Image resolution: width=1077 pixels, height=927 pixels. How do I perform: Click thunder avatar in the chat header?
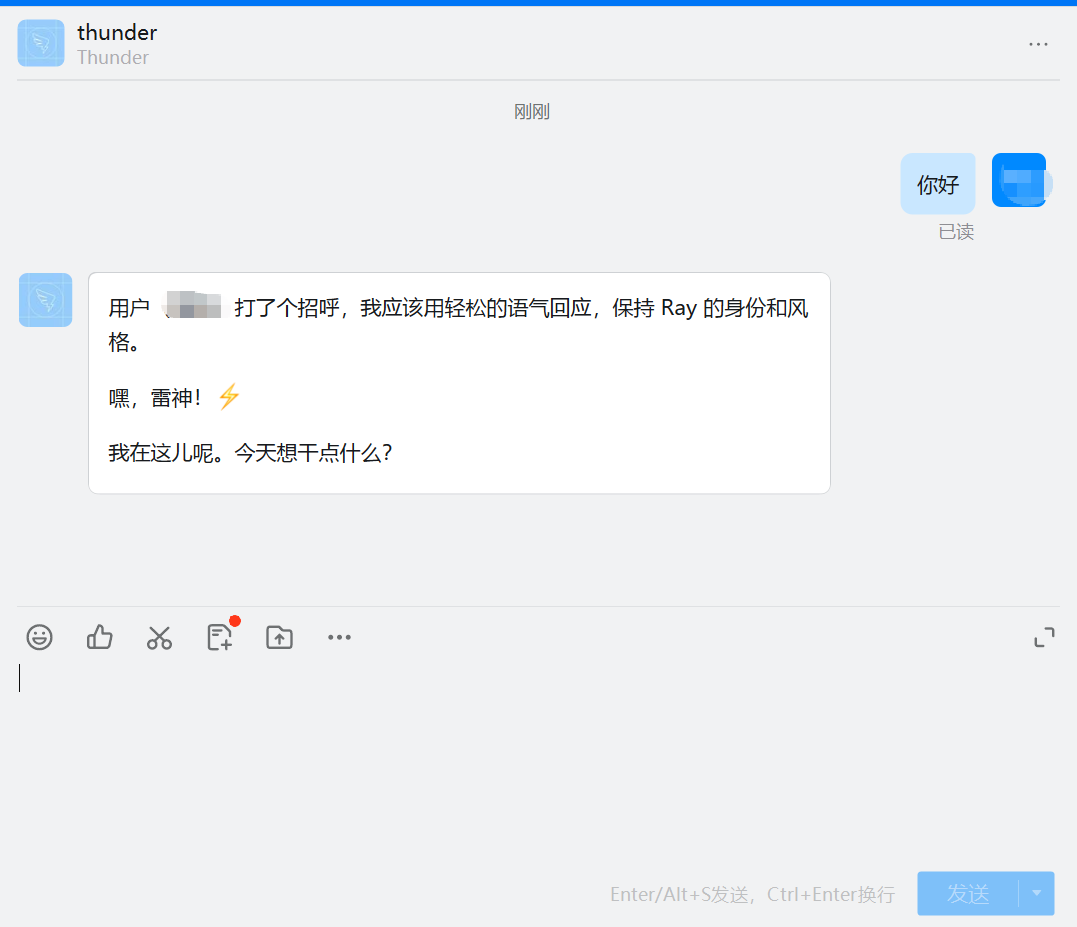tap(41, 43)
